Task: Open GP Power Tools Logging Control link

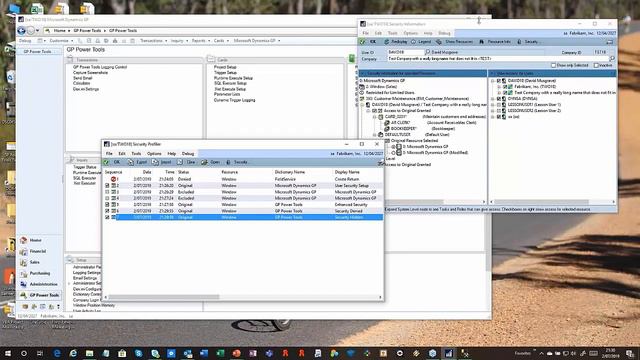Action: pyautogui.click(x=100, y=67)
